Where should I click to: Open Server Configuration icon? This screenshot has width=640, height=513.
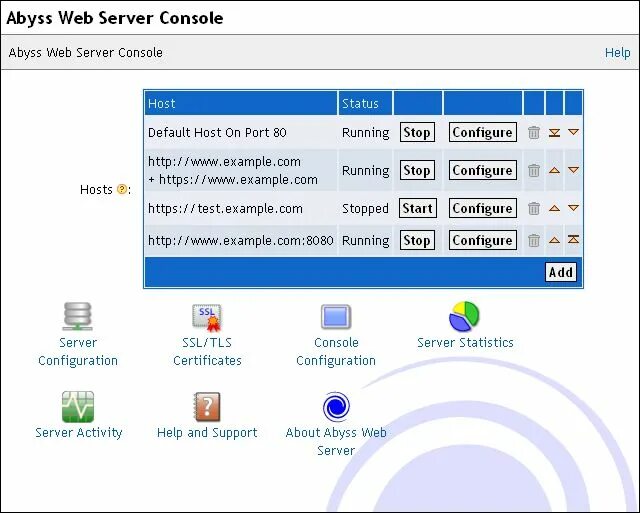[x=78, y=316]
